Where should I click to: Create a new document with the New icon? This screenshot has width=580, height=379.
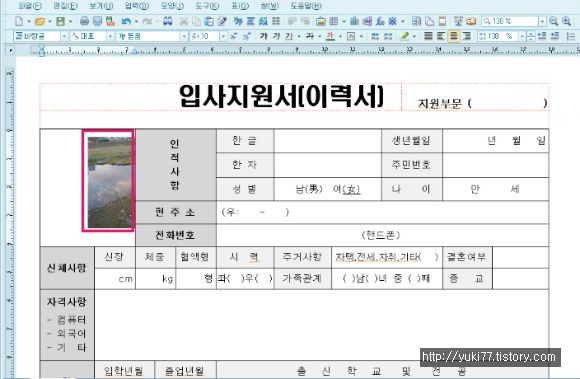pos(19,21)
